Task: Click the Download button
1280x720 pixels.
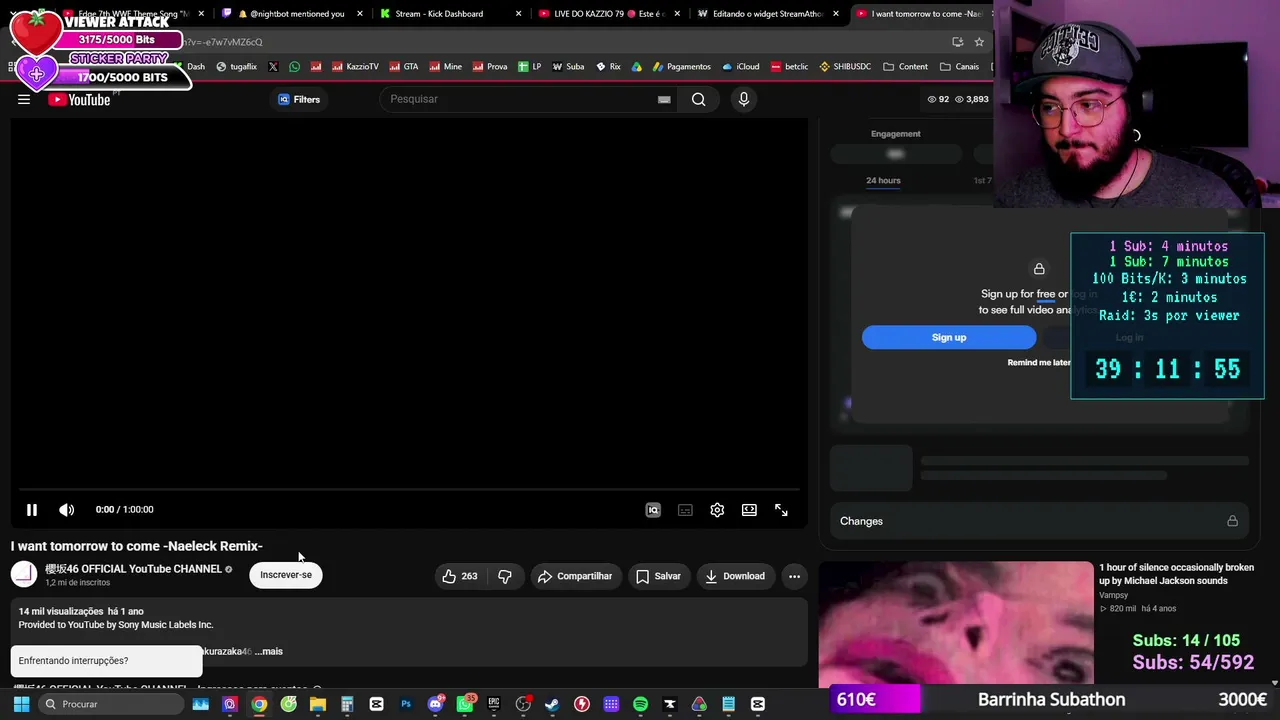Action: point(735,576)
